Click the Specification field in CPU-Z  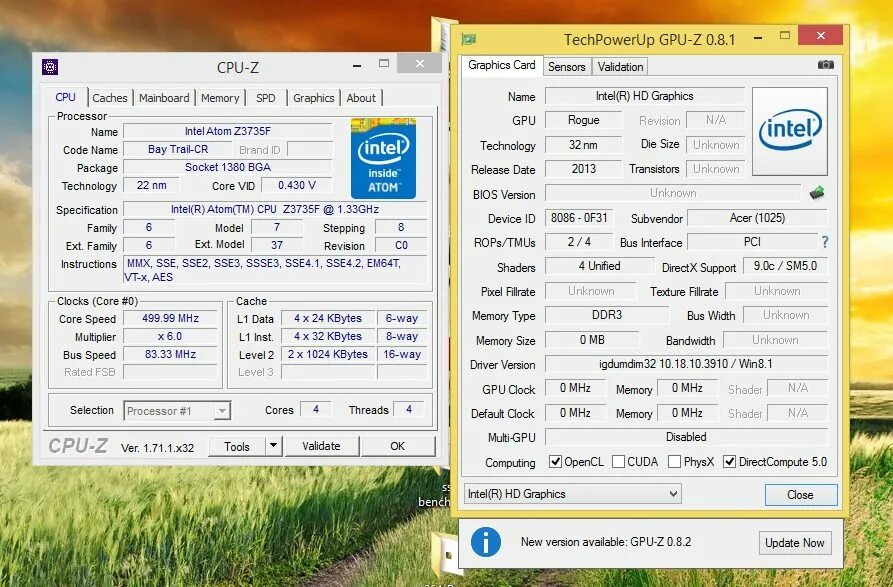[x=275, y=209]
